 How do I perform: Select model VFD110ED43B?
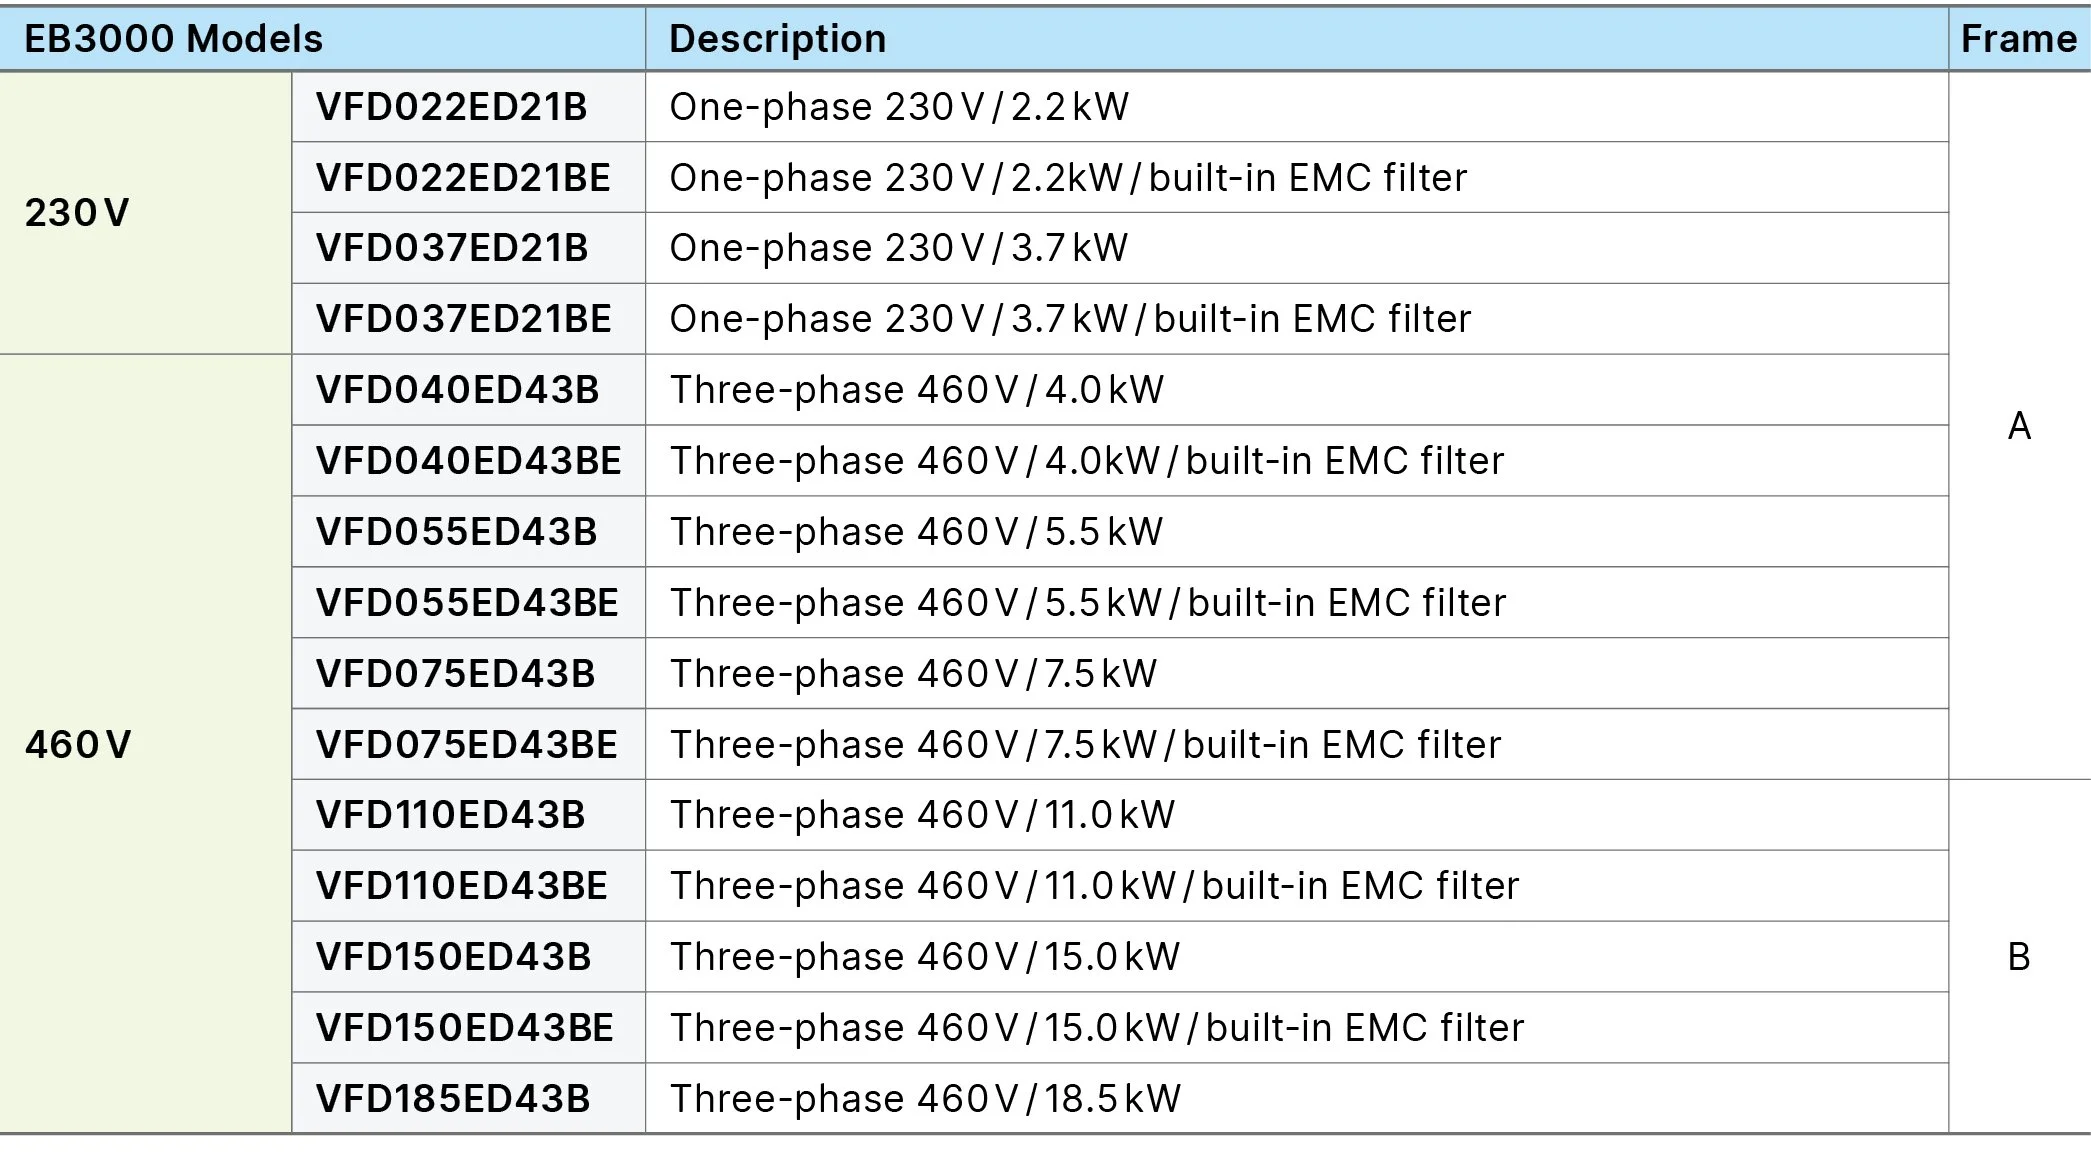point(468,815)
